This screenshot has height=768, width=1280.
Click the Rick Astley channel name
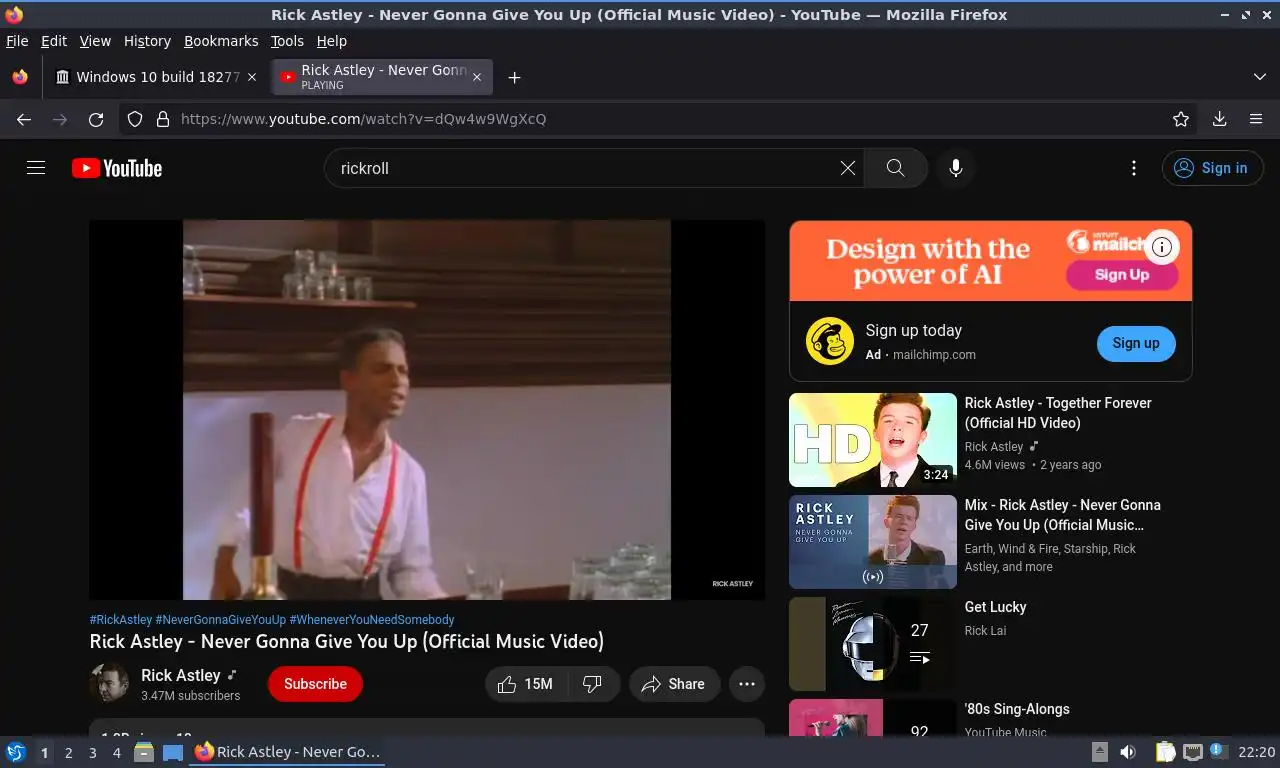181,675
